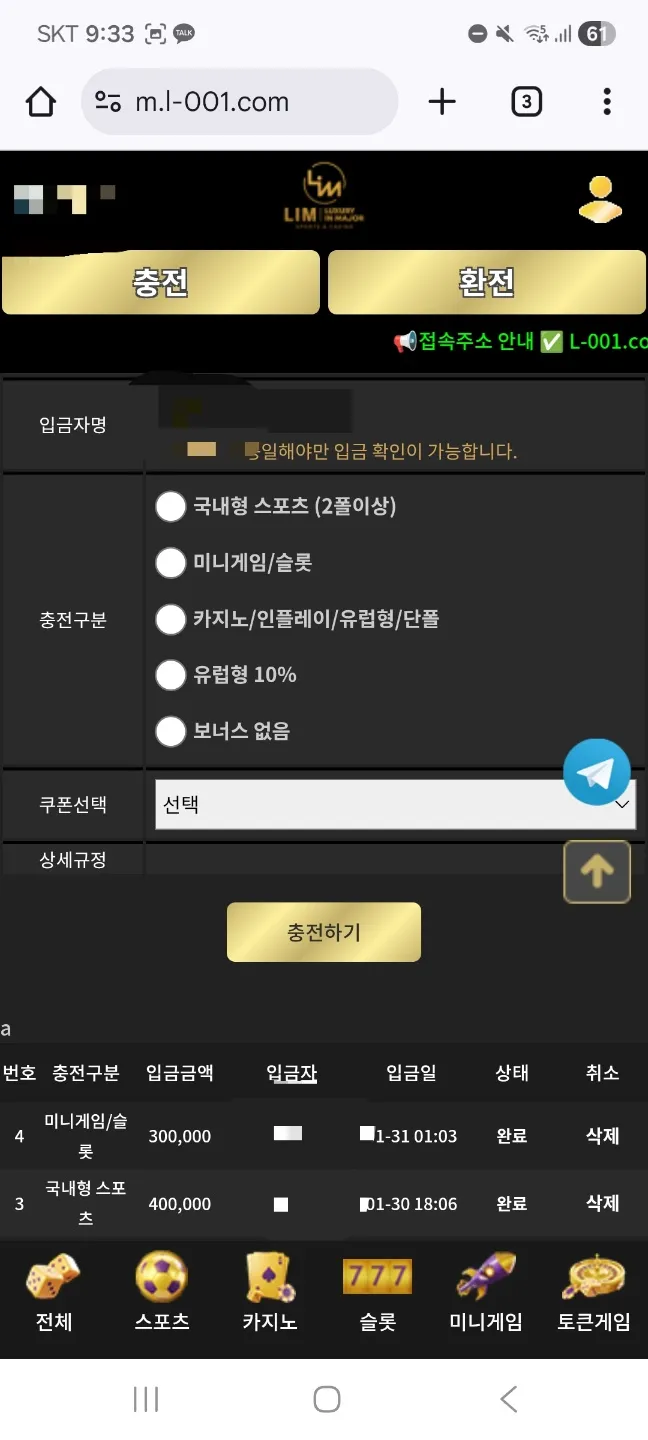Open the browser three-dot menu
This screenshot has width=648, height=1440.
[607, 101]
